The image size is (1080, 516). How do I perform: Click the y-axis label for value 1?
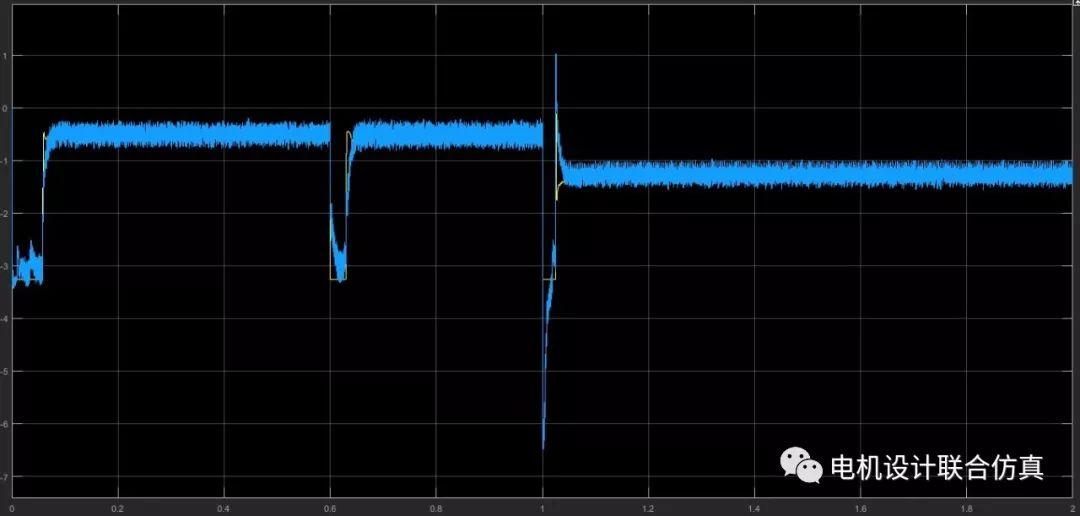pos(6,56)
